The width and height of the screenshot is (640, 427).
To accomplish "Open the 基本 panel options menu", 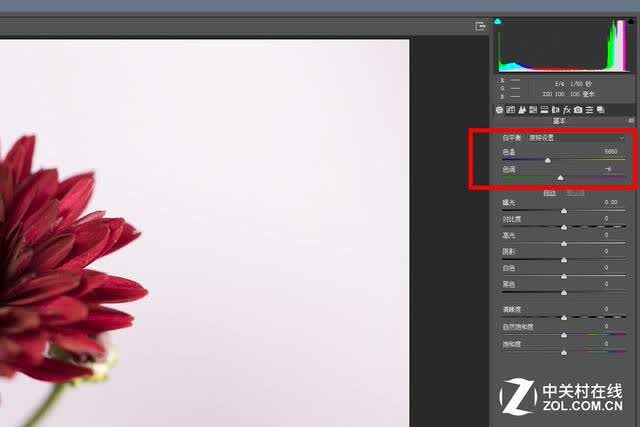I will coord(631,120).
